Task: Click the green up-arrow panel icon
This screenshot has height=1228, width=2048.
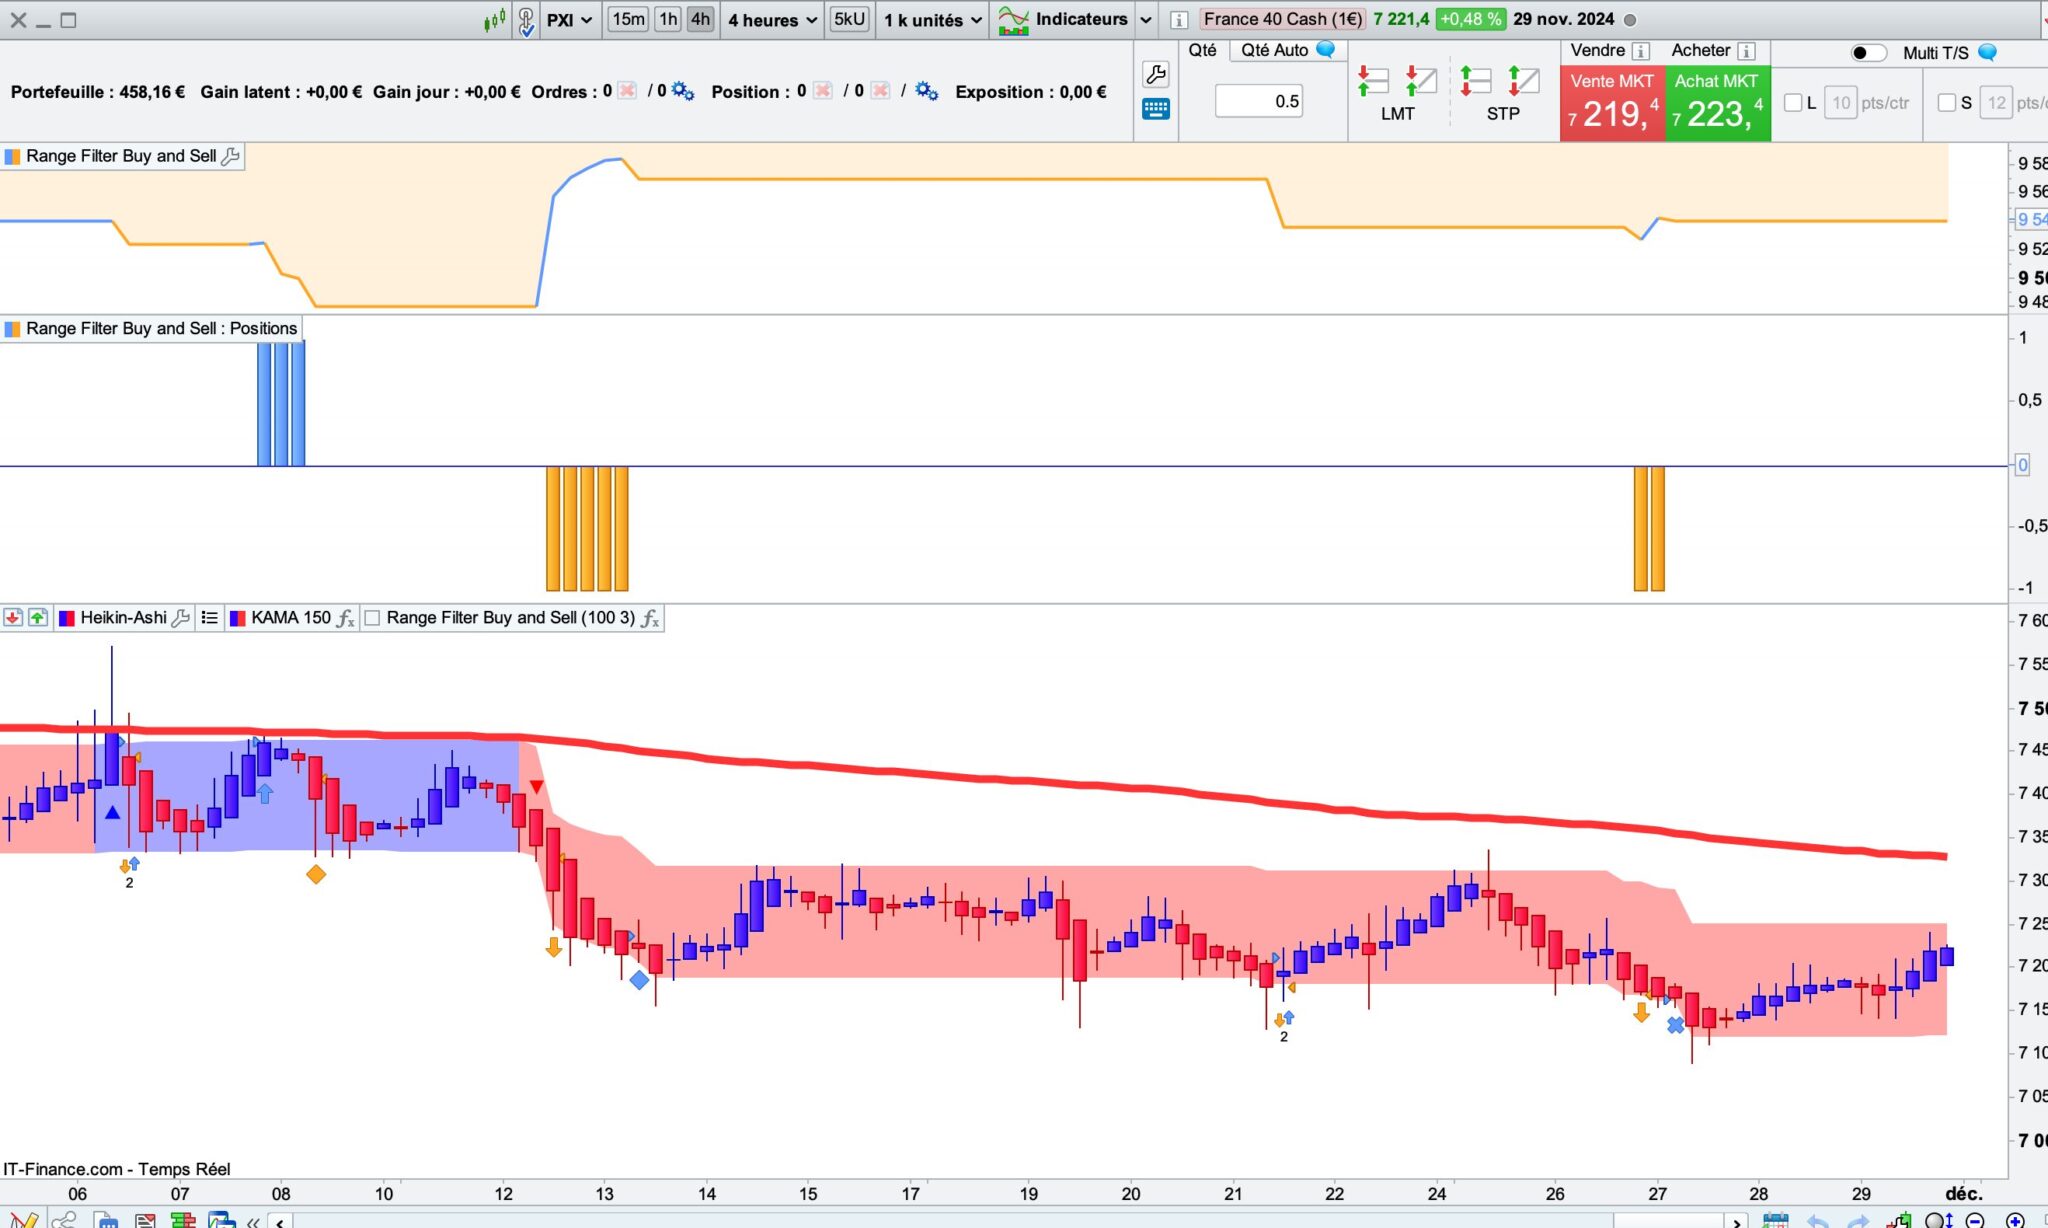Action: pos(38,618)
